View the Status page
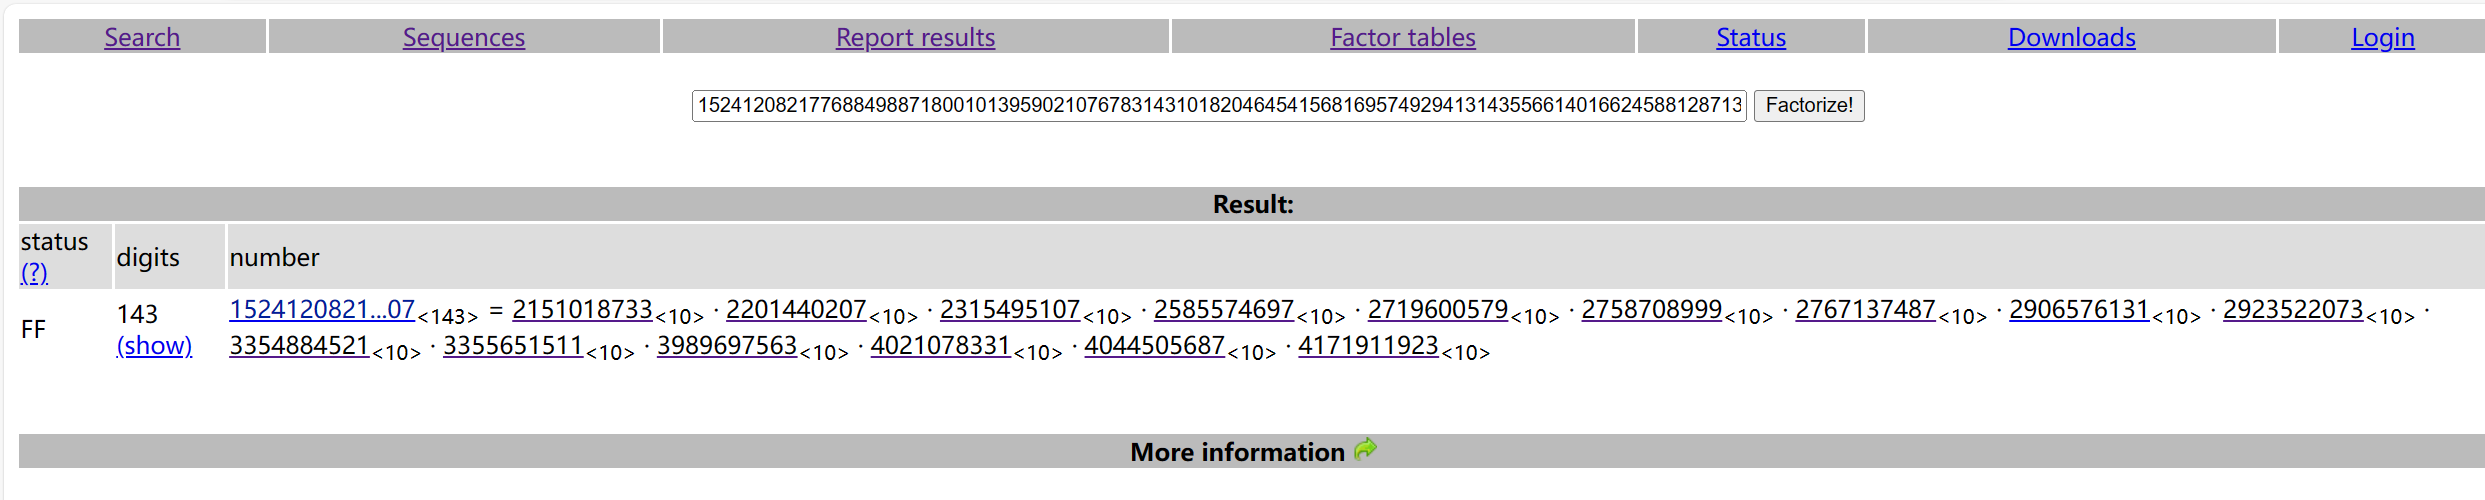2485x500 pixels. tap(1751, 37)
